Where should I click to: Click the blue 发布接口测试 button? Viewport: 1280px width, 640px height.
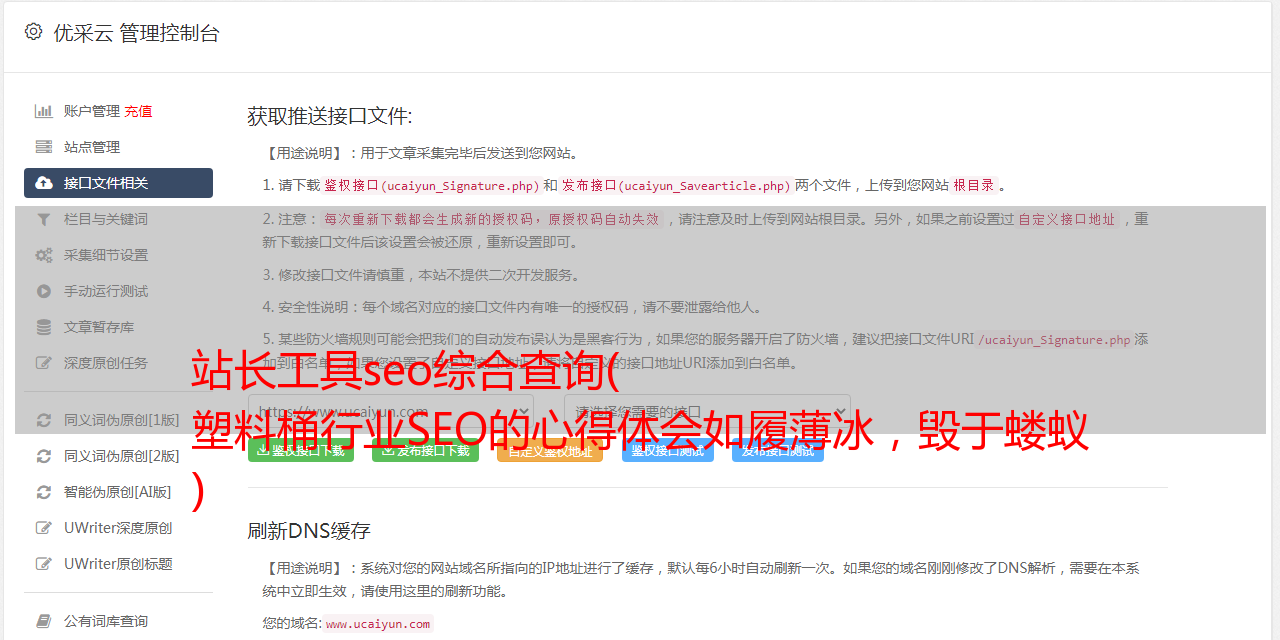pos(778,450)
